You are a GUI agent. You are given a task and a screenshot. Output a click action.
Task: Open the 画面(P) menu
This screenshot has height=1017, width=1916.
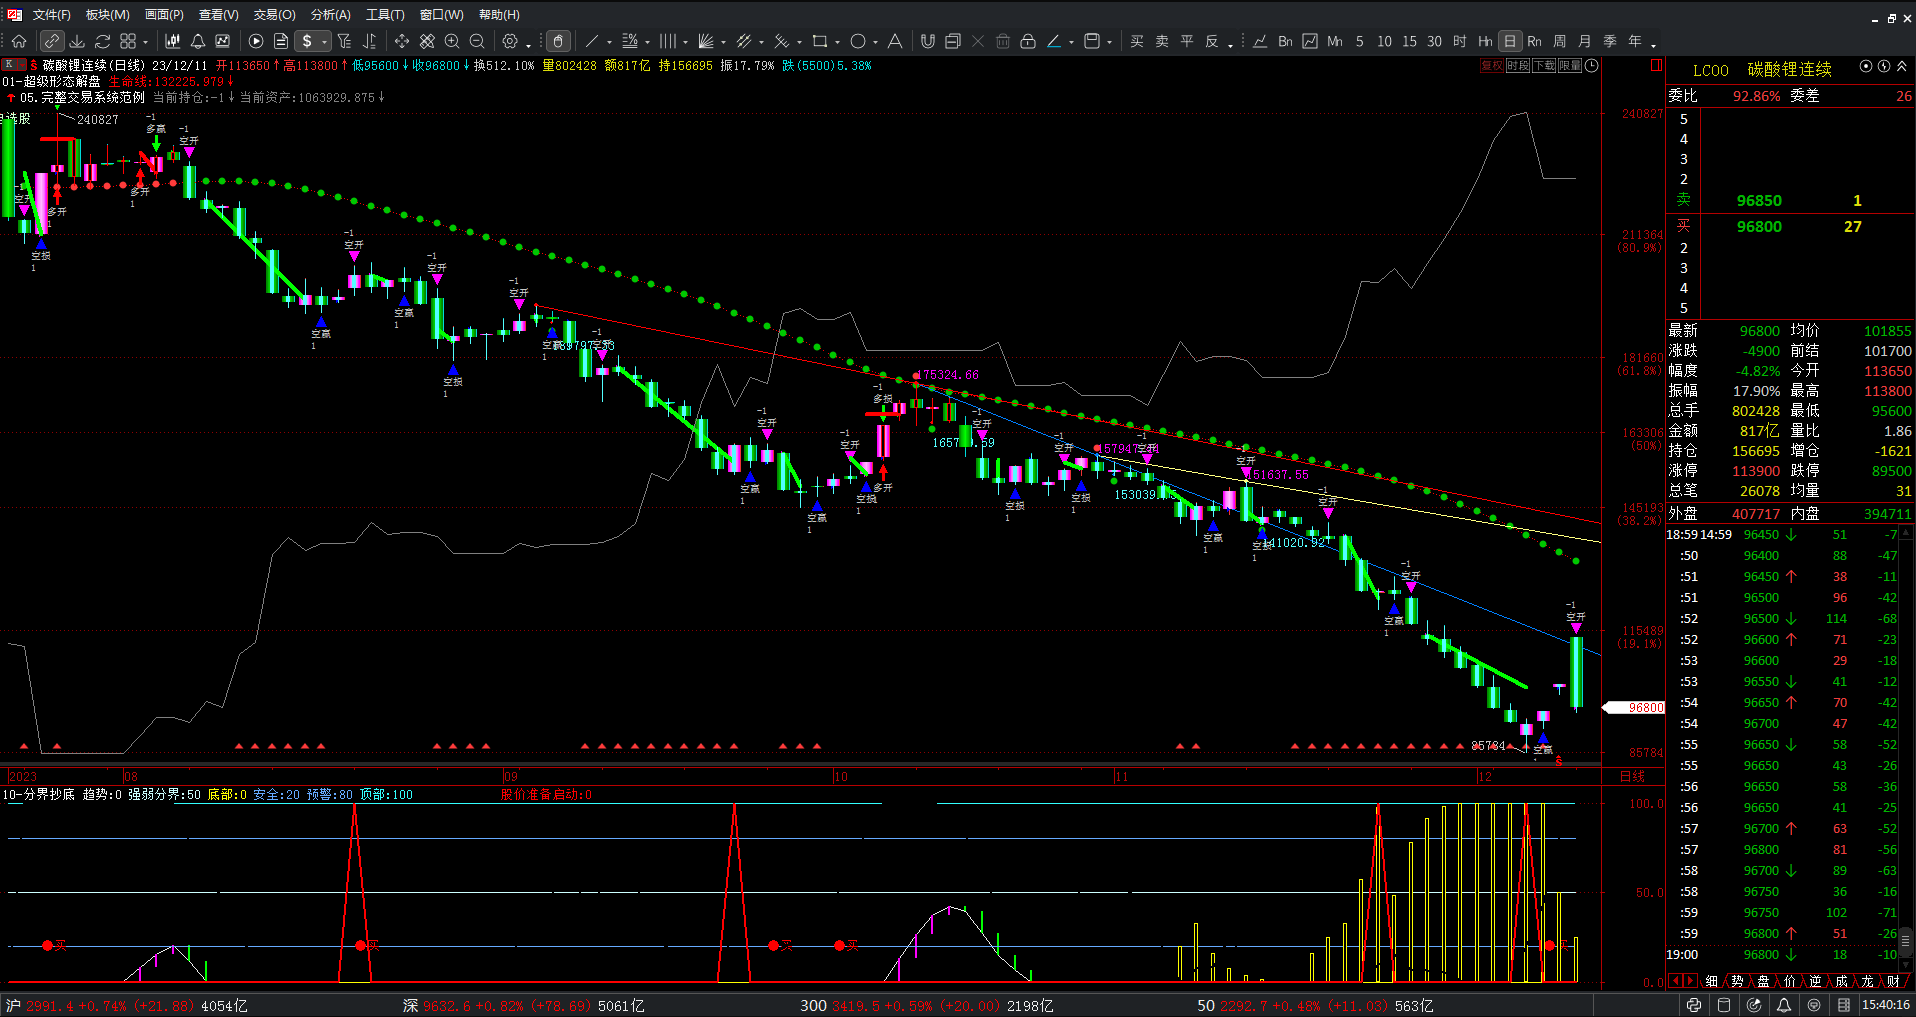[x=164, y=14]
